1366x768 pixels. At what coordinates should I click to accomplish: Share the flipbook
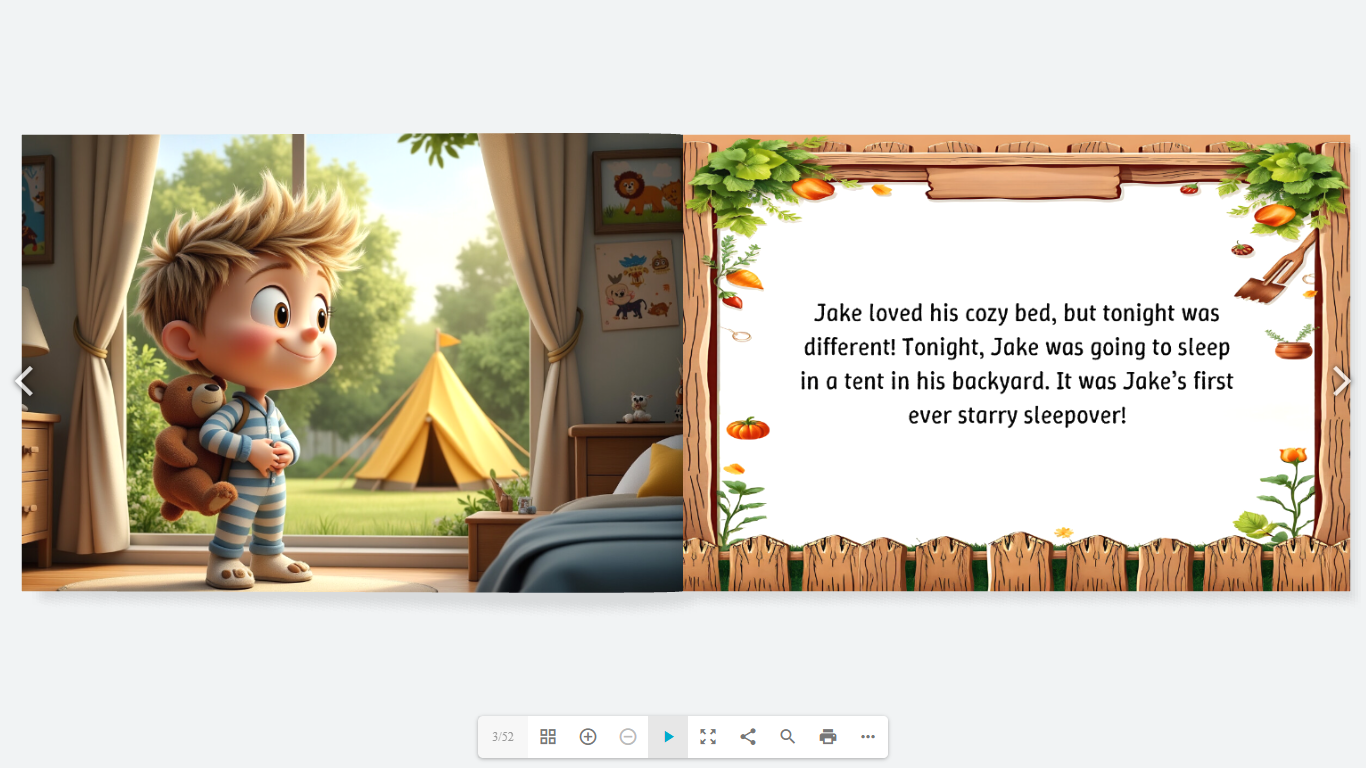748,737
